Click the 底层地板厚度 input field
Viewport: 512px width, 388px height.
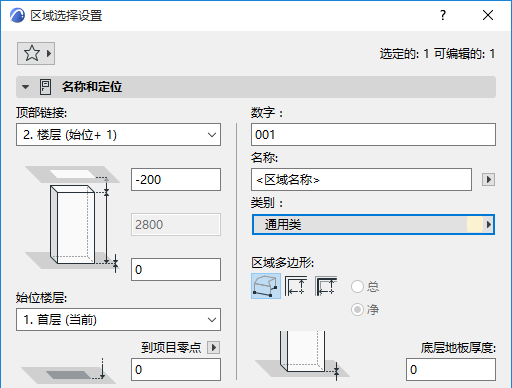point(451,369)
